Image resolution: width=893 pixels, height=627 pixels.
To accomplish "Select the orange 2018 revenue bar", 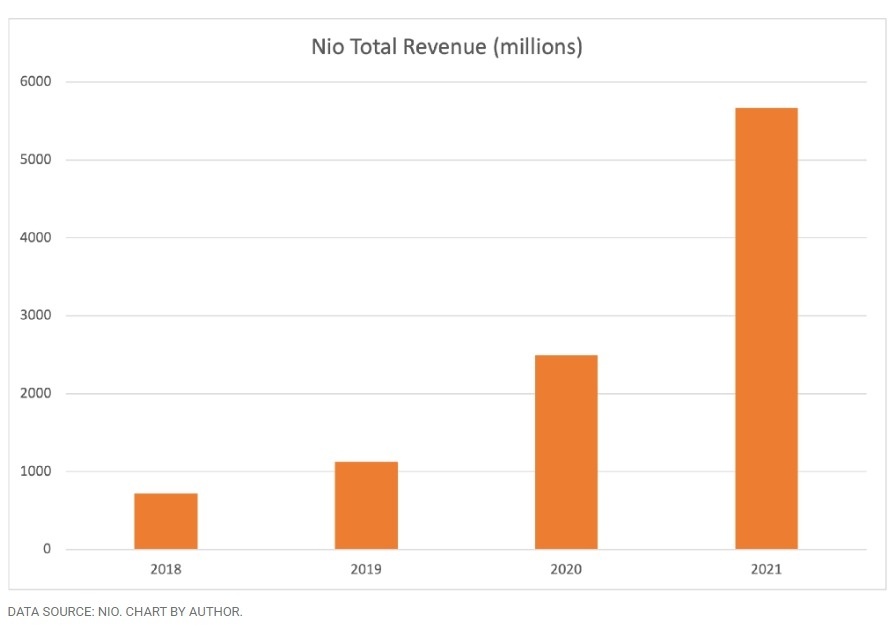I will 166,521.
